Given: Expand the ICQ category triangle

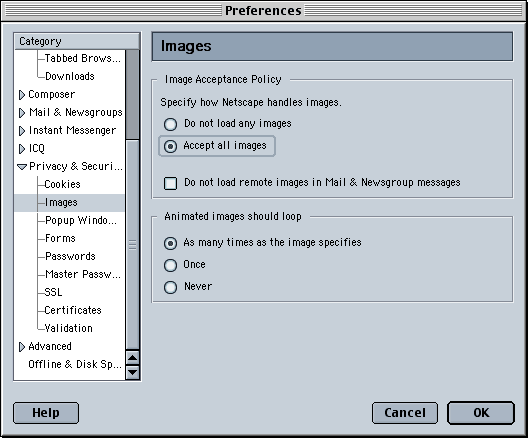Looking at the screenshot, I should pos(22,149).
